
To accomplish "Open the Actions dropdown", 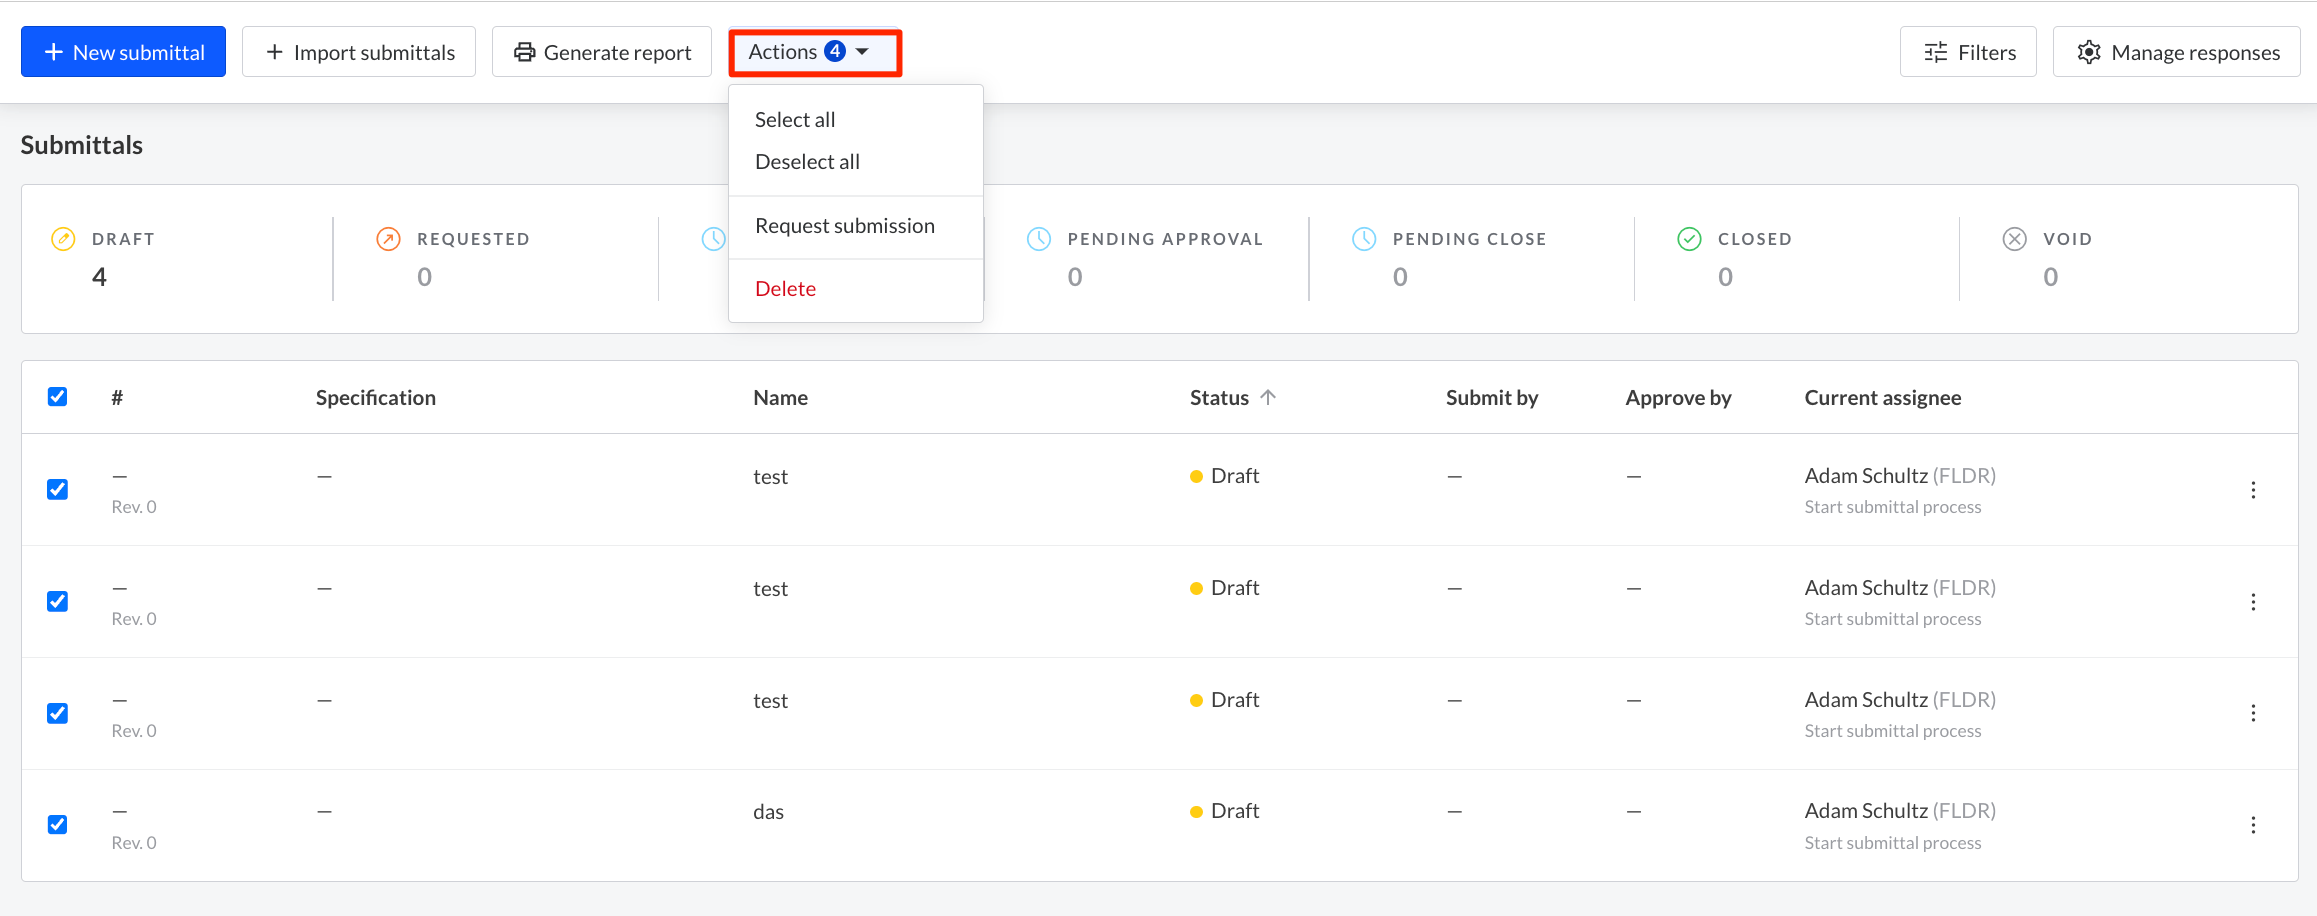I will tap(812, 51).
